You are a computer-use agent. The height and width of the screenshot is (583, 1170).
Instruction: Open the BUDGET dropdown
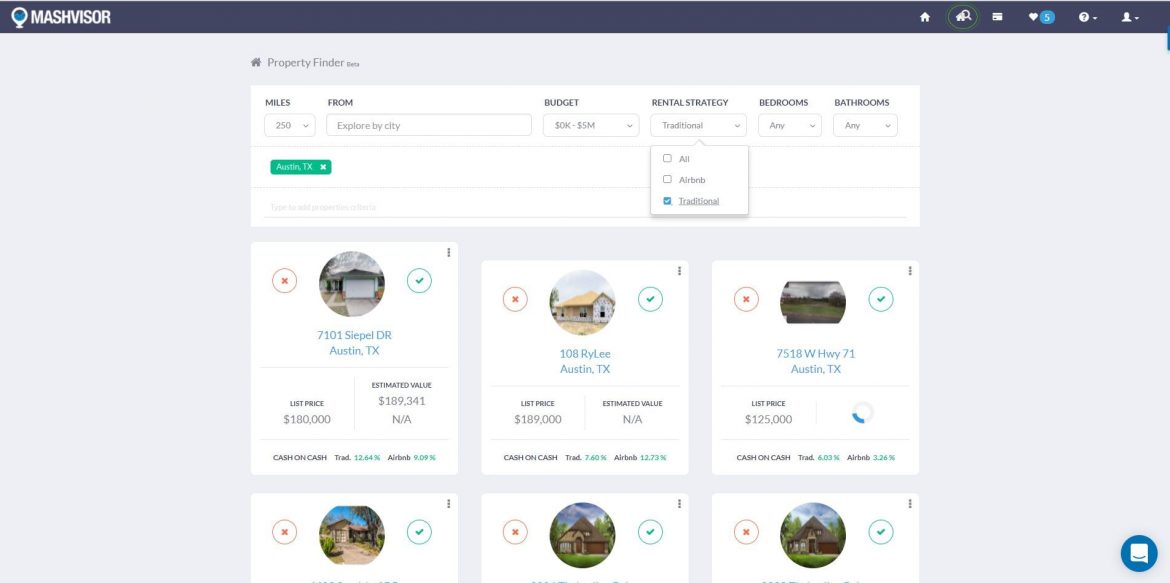[590, 124]
